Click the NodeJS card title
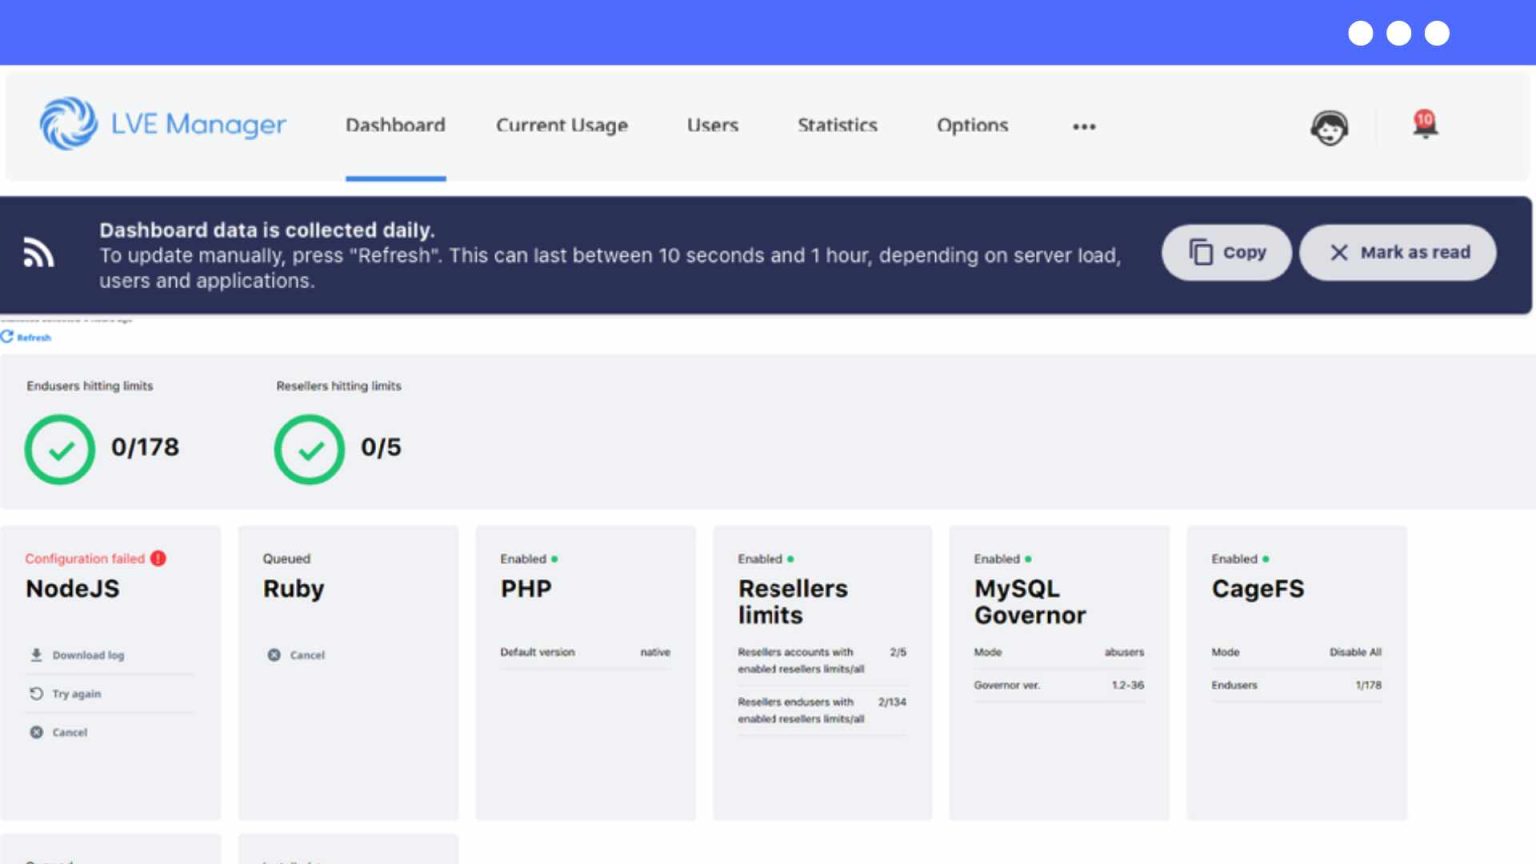Image resolution: width=1536 pixels, height=864 pixels. pos(72,588)
